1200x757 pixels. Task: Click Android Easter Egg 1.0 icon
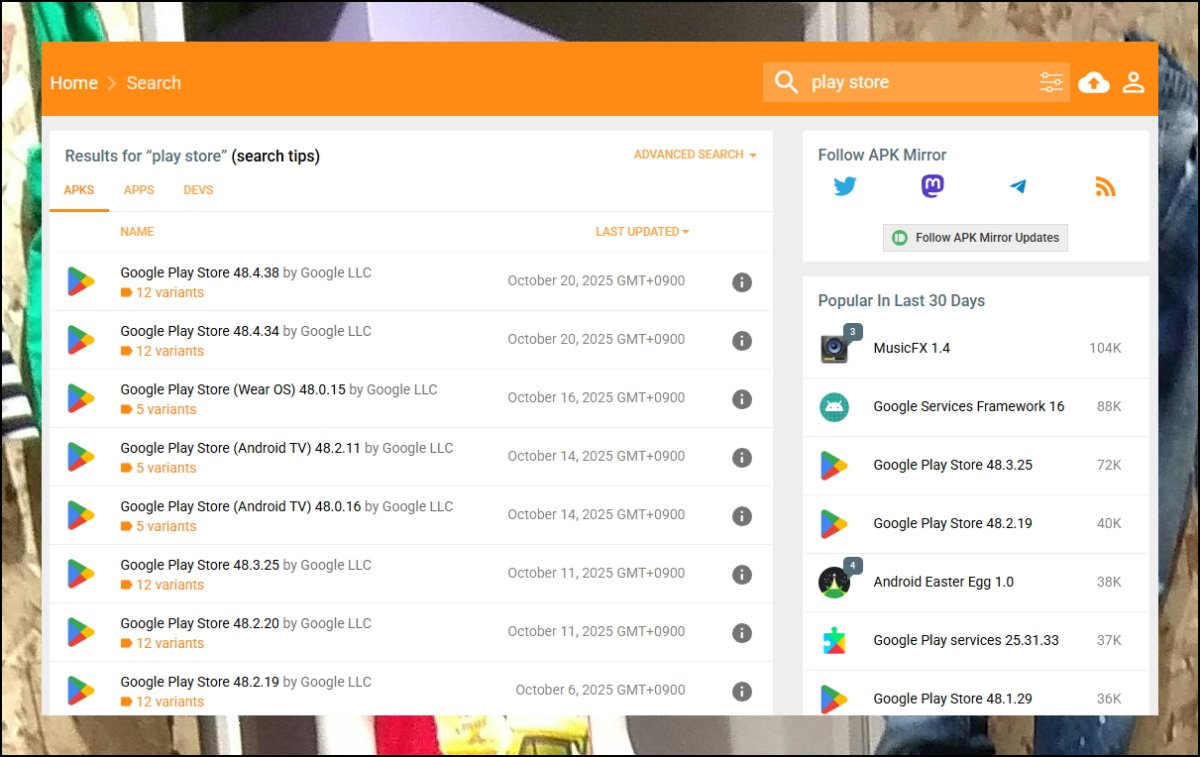pos(834,582)
